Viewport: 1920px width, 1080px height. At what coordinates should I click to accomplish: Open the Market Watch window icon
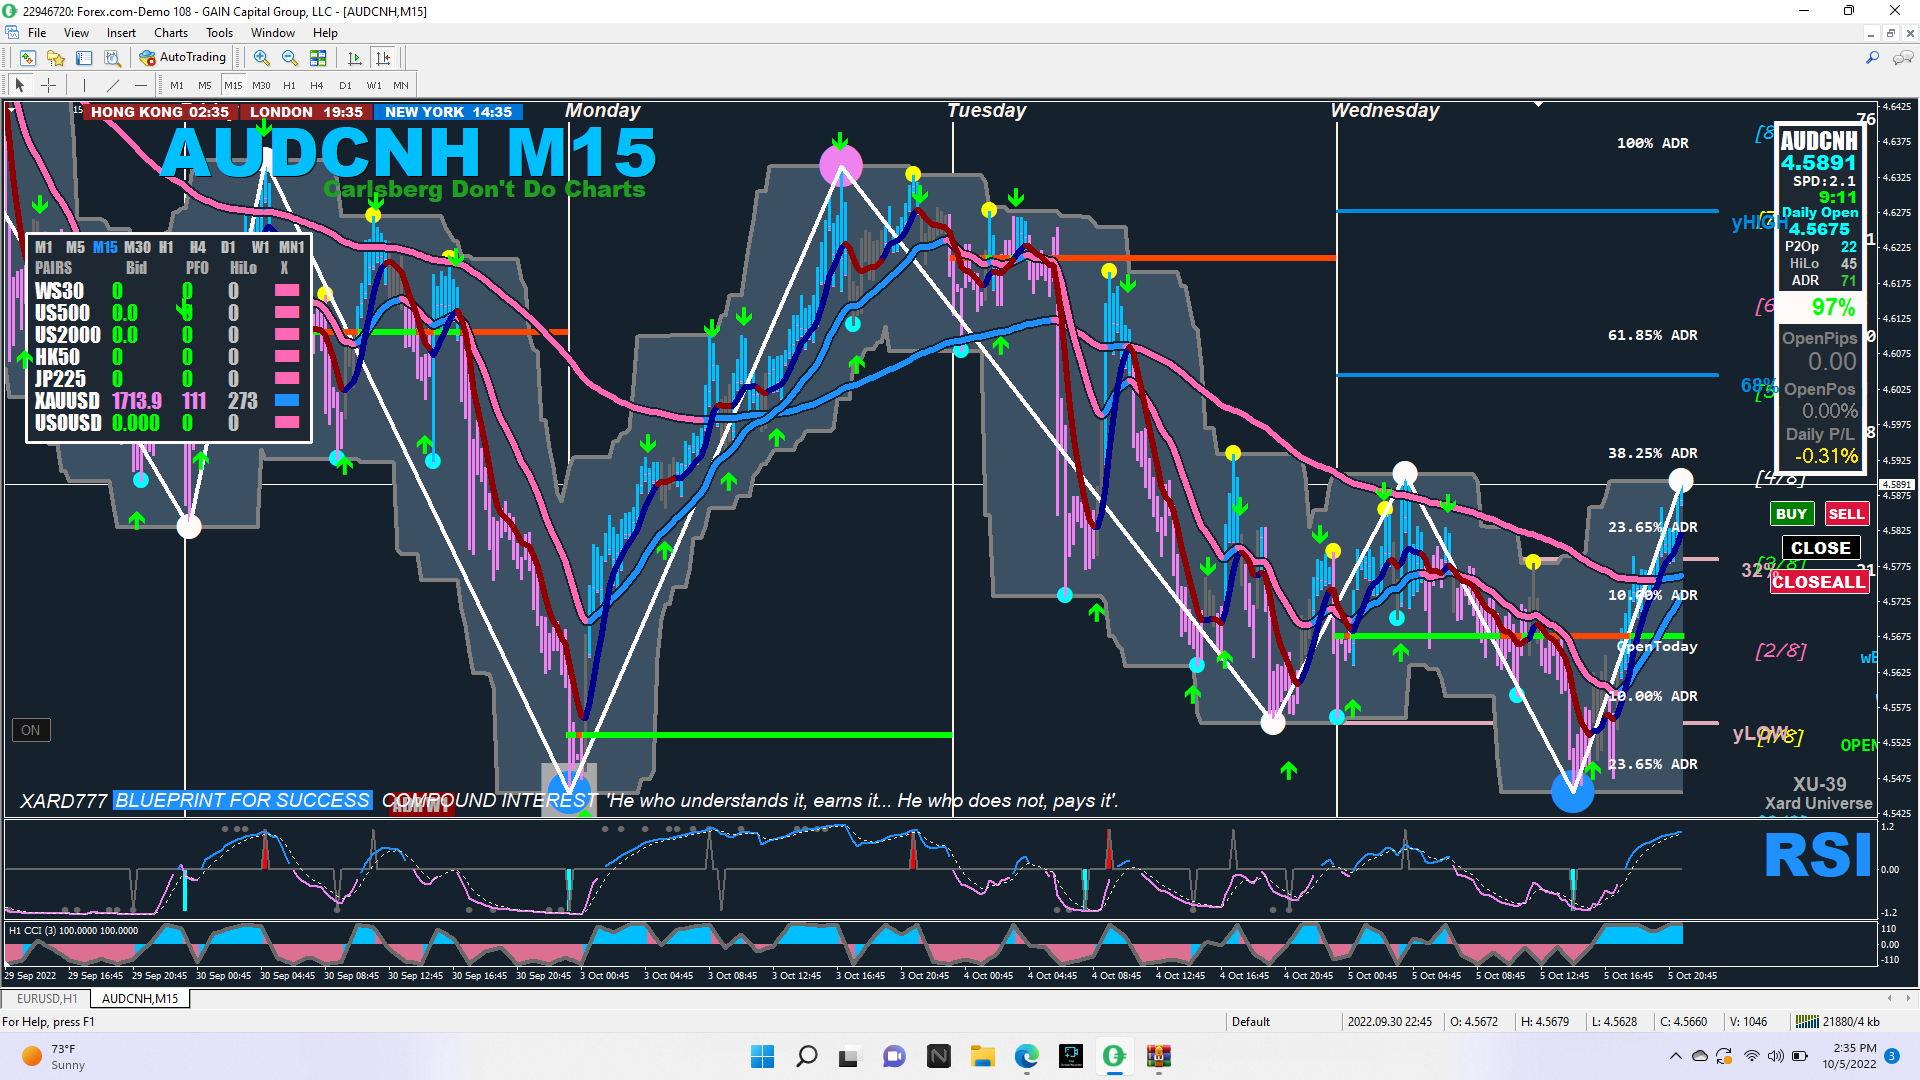[x=27, y=58]
